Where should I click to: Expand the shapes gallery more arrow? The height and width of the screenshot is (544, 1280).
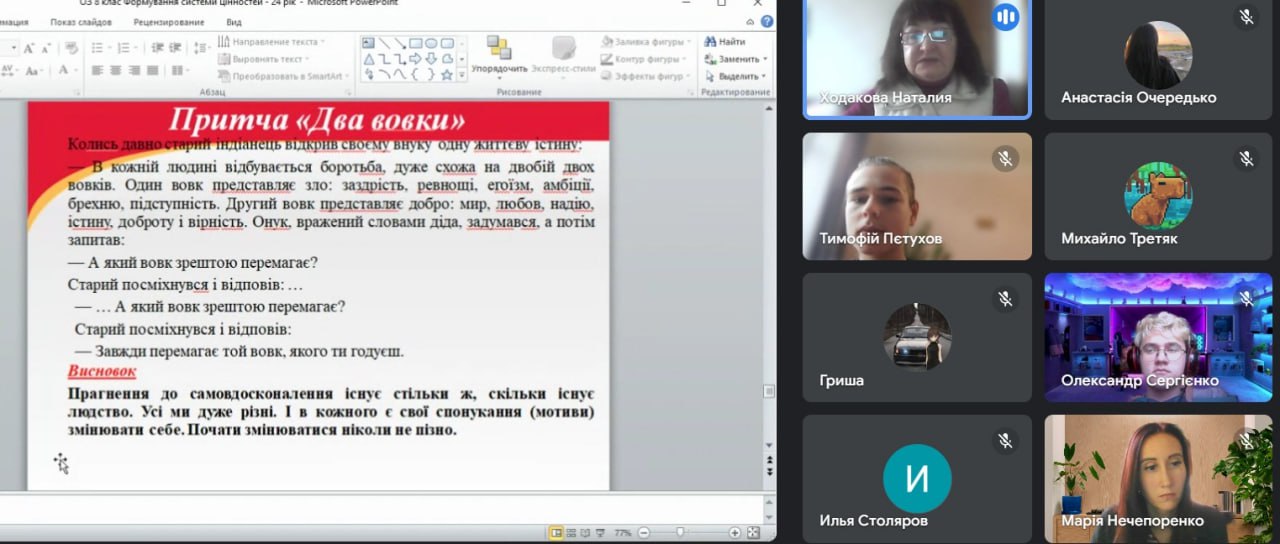tap(461, 75)
